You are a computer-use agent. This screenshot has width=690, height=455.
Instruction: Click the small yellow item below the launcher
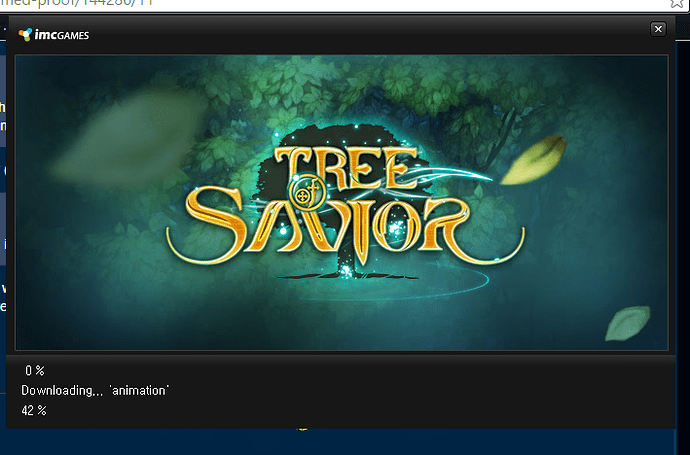(300, 431)
